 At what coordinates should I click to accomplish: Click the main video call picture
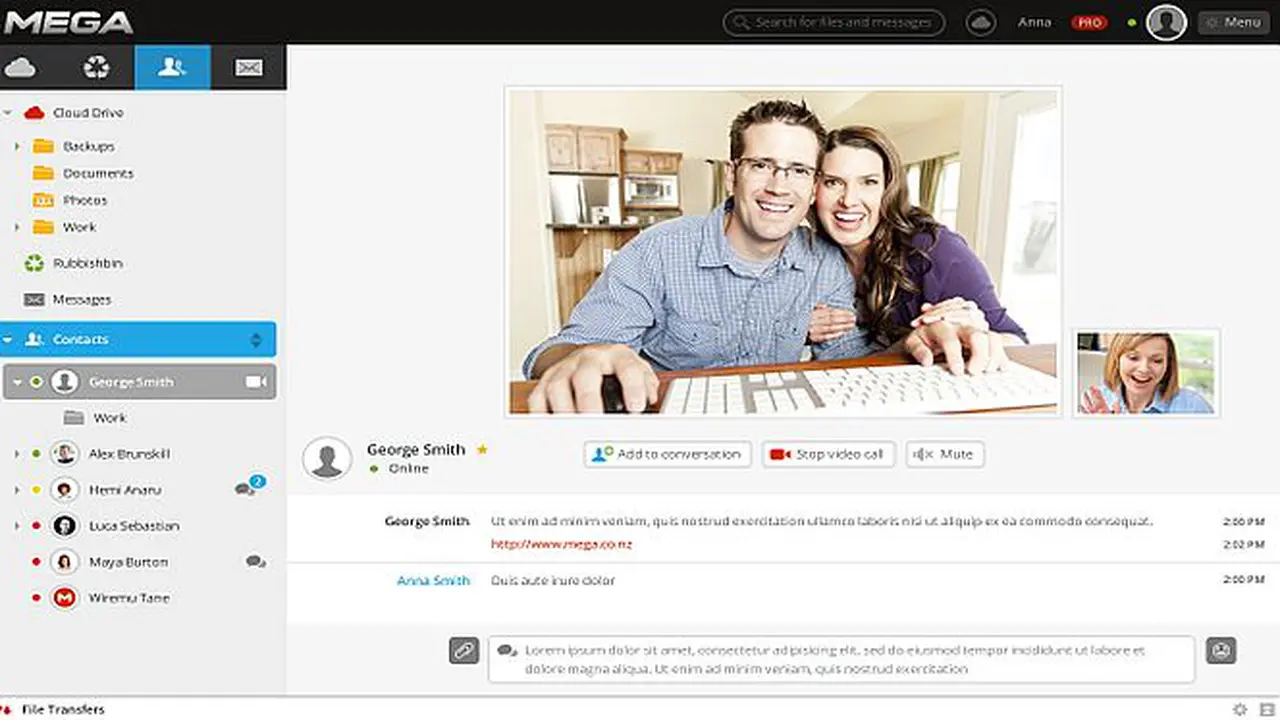pos(783,251)
